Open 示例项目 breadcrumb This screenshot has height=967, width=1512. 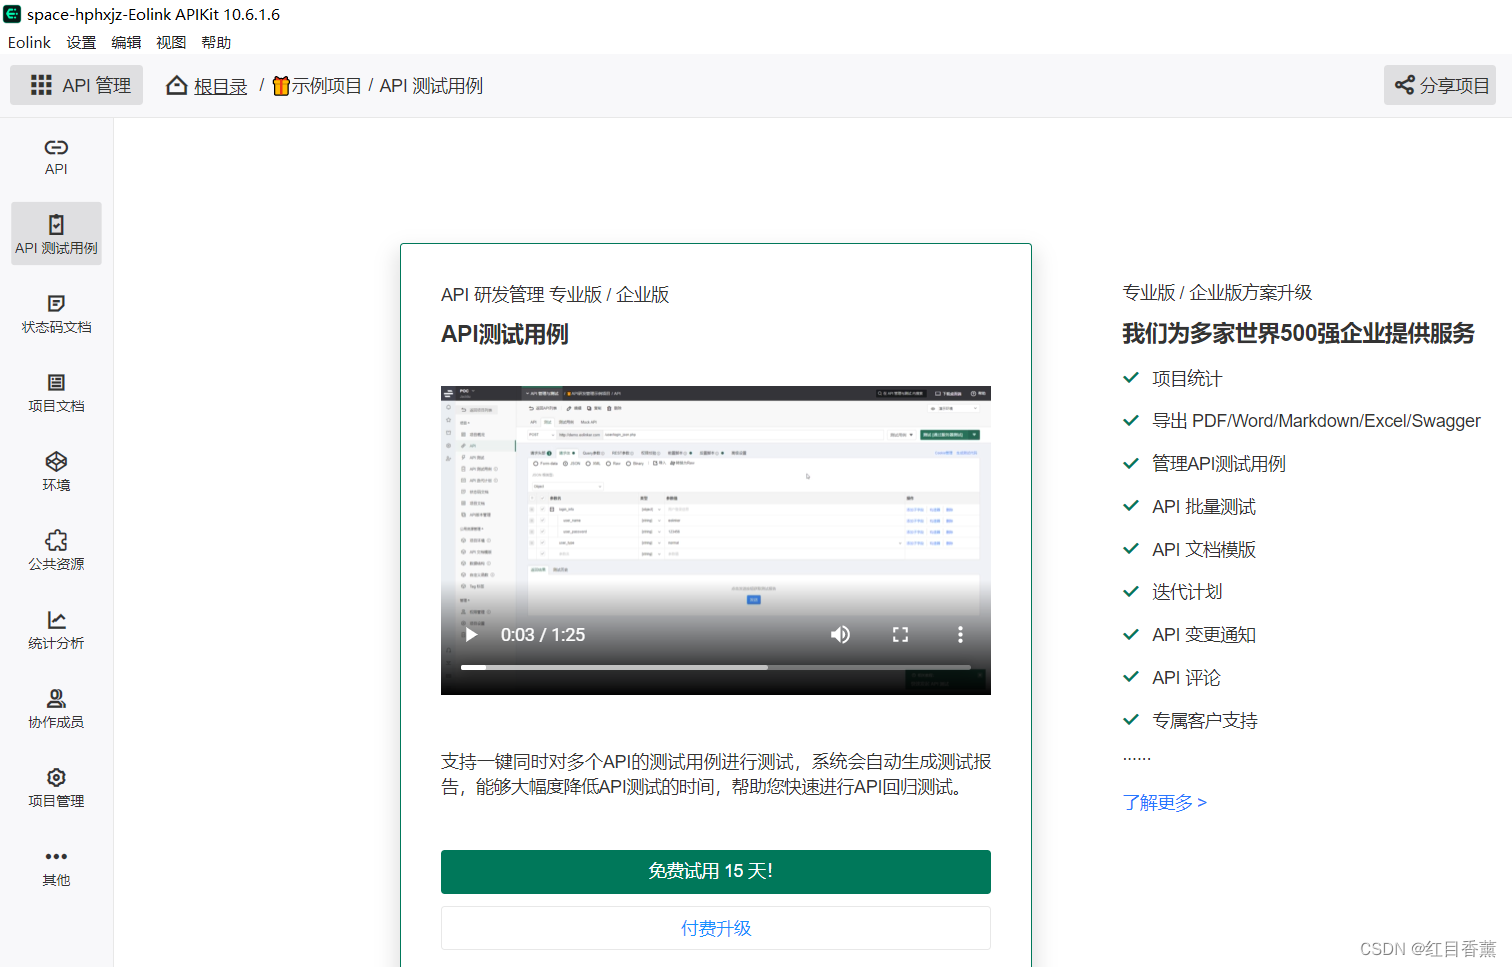326,86
